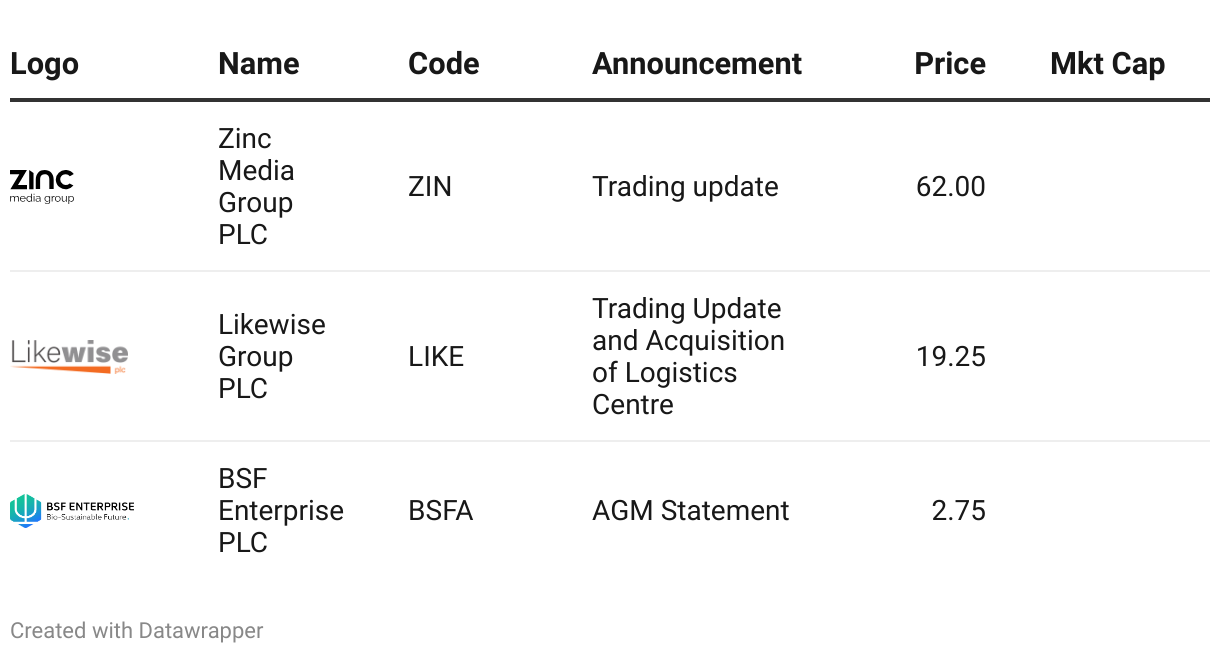Click the Zinc Media Group logo

(x=42, y=186)
